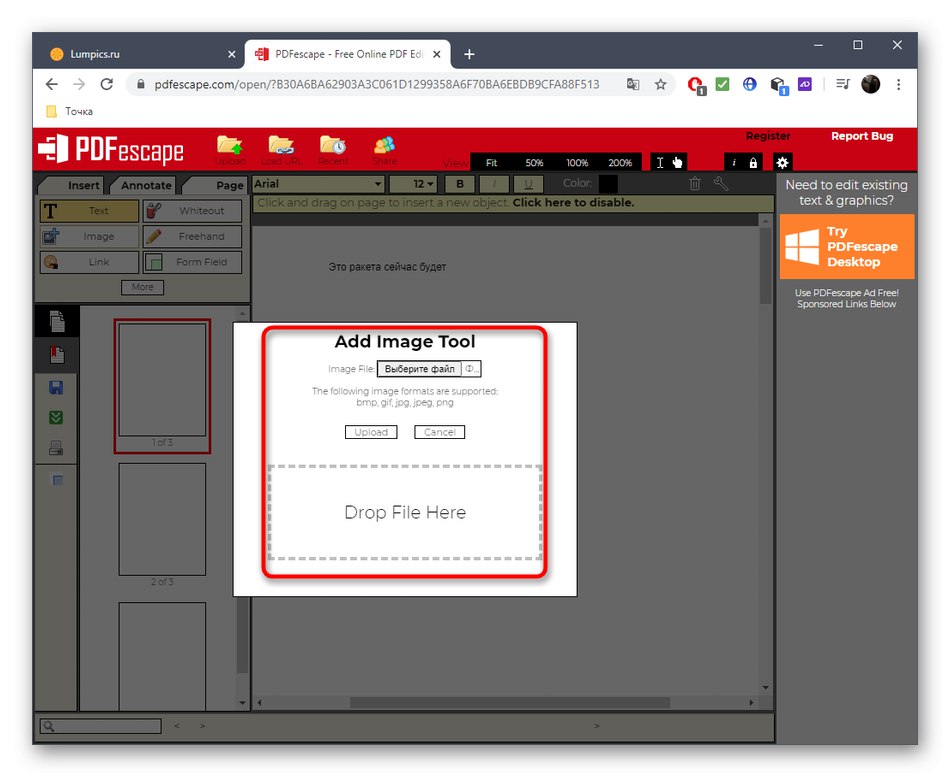Viewport: 950px width, 777px height.
Task: Toggle italic text formatting
Action: (x=493, y=184)
